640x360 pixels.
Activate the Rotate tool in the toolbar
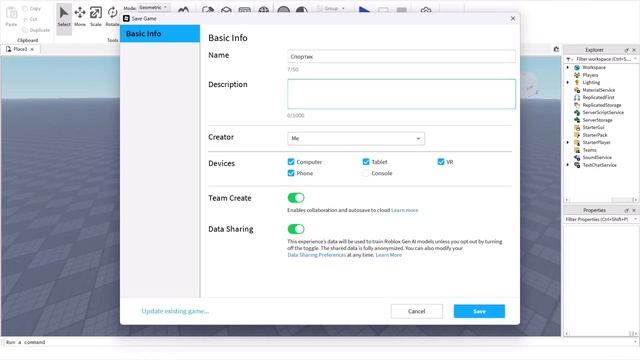point(112,16)
